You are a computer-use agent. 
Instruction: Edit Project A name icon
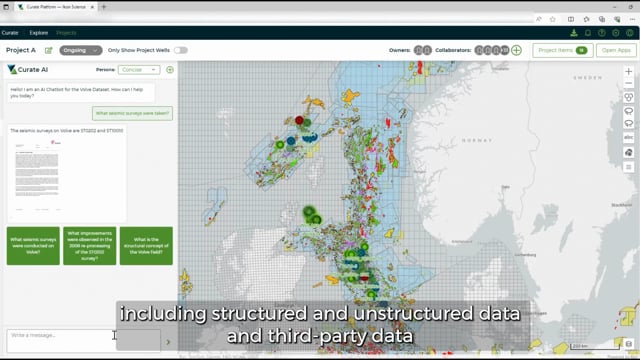[x=49, y=50]
